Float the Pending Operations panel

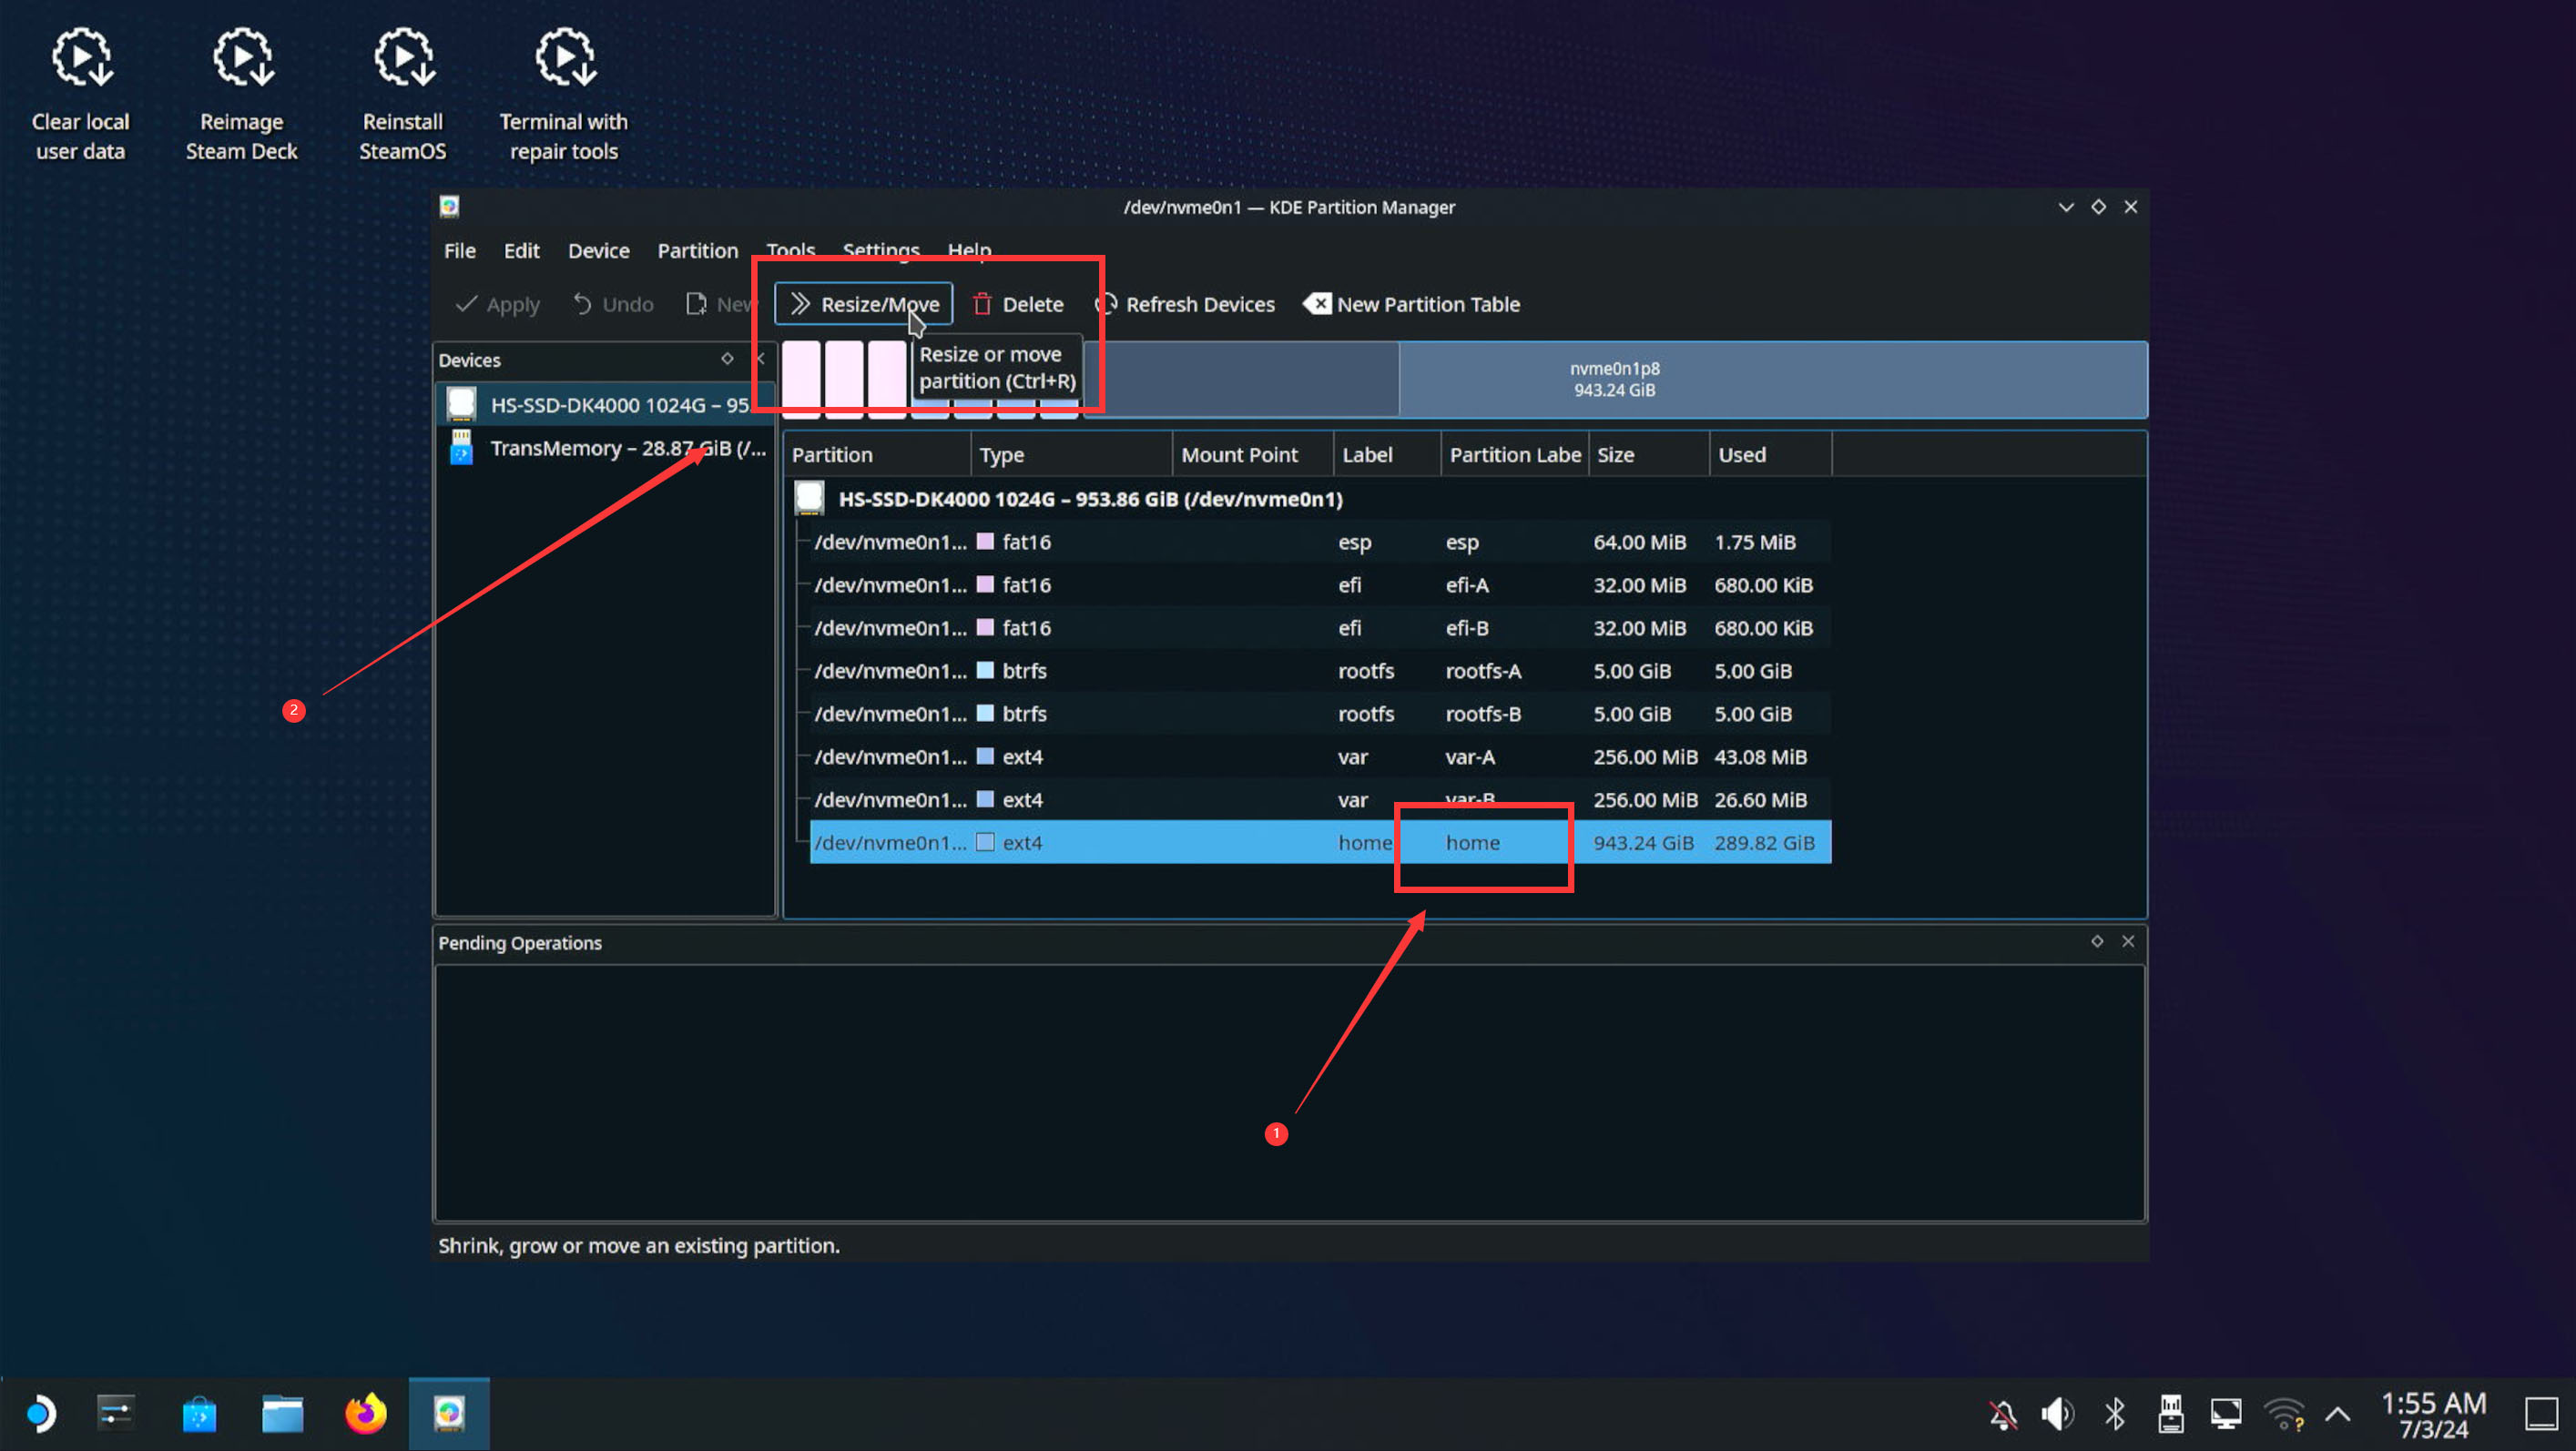(x=2097, y=942)
